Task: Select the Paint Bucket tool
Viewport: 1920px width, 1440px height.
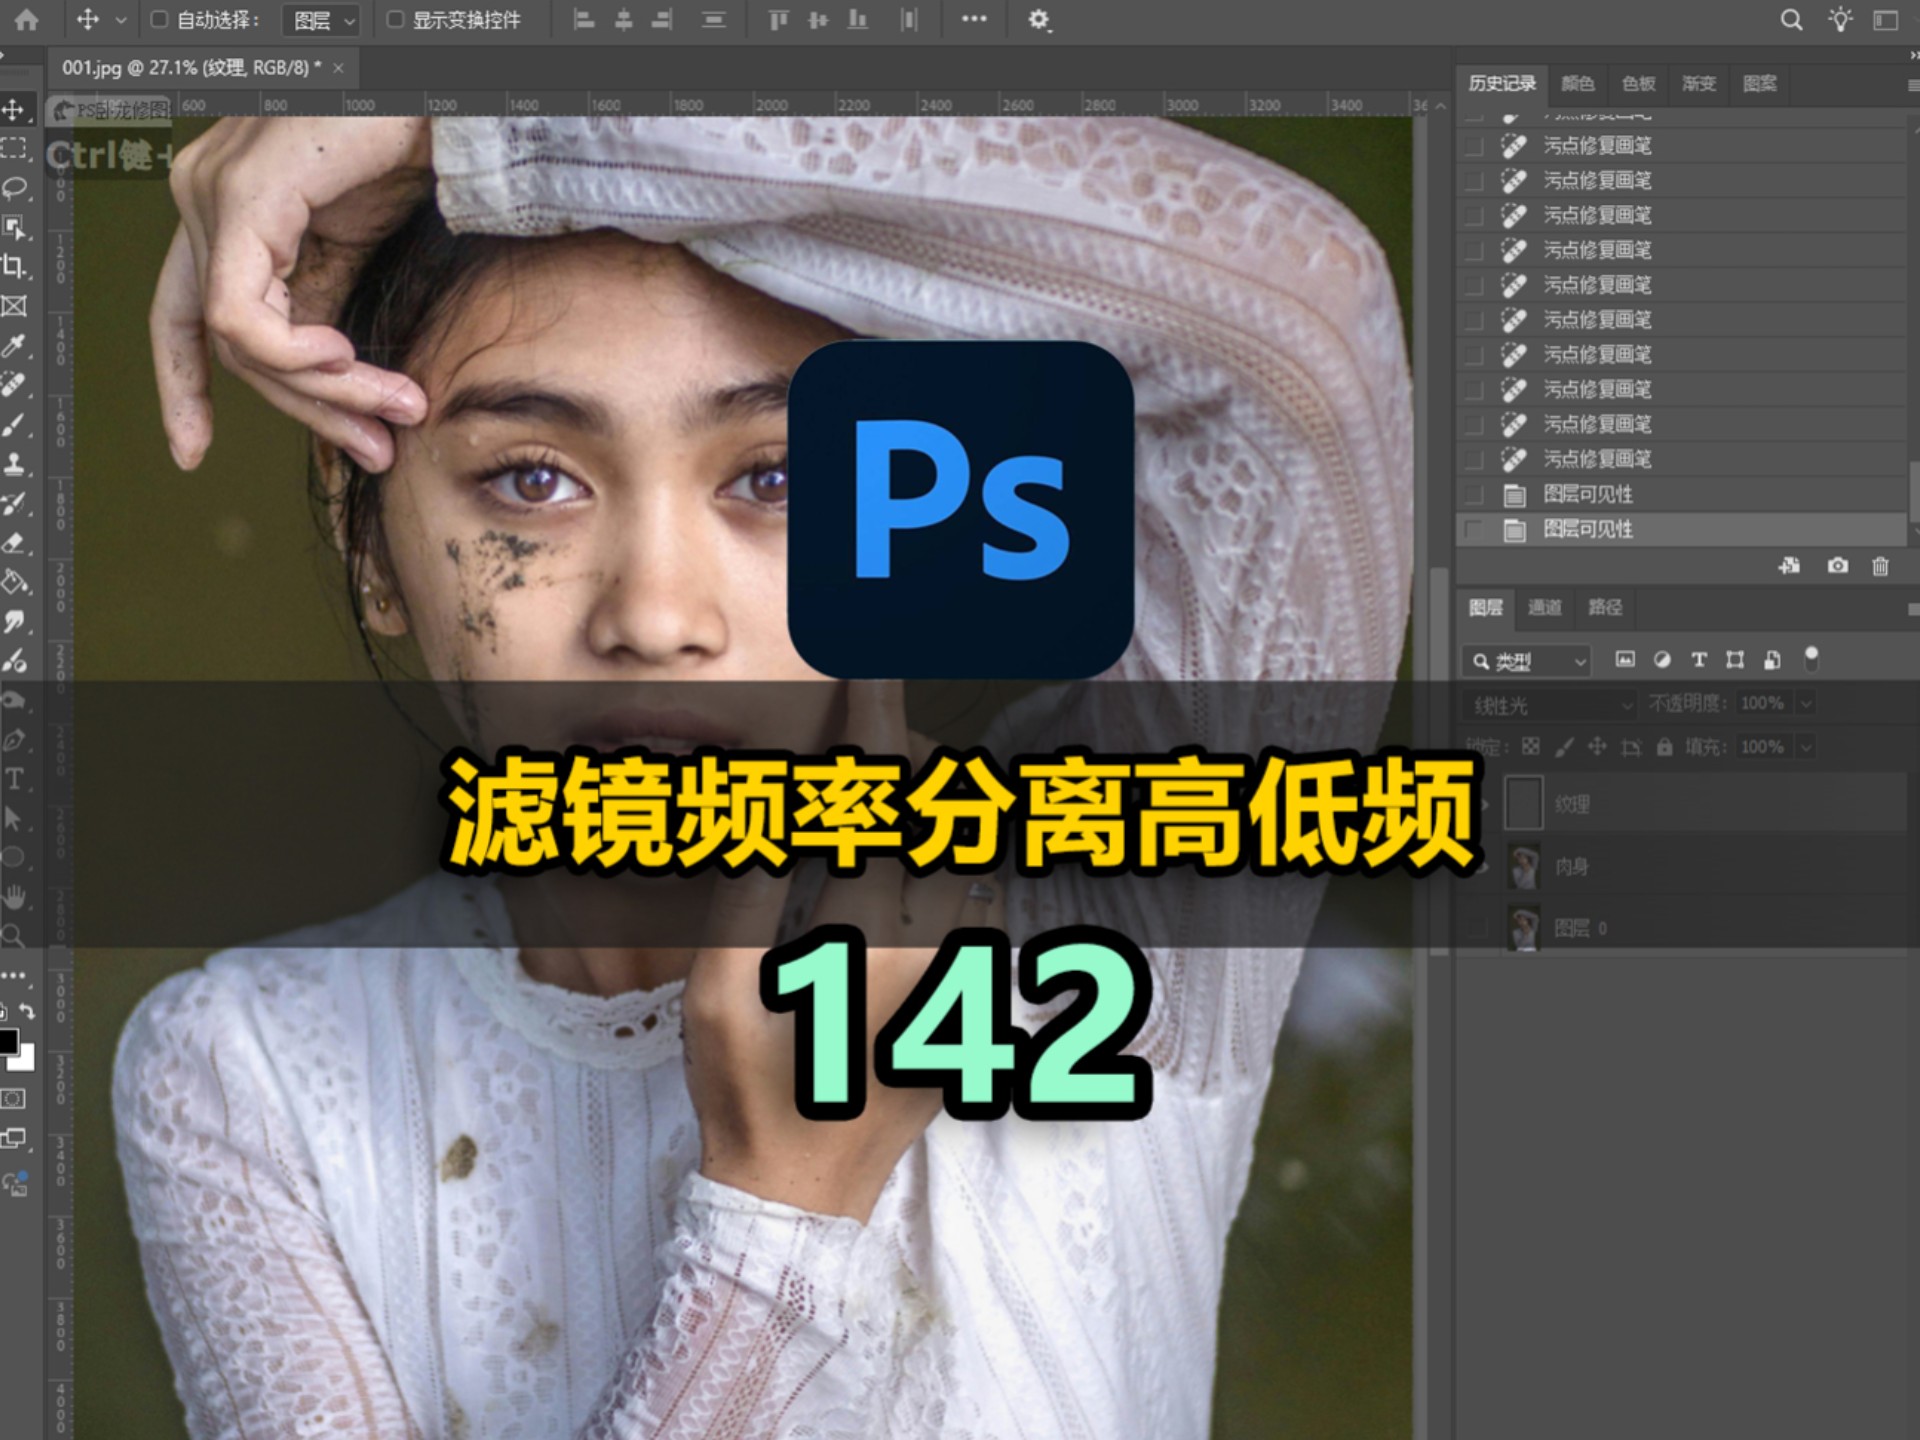Action: pyautogui.click(x=14, y=582)
